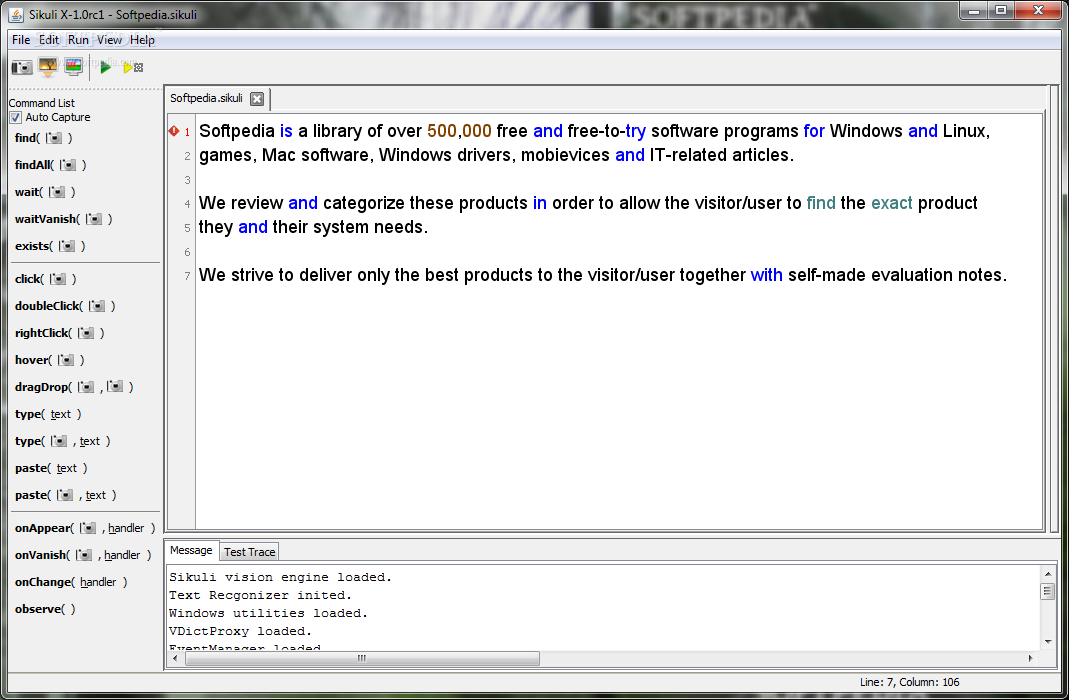Insert the onChange( handler ) command
1069x700 pixels.
click(x=71, y=582)
